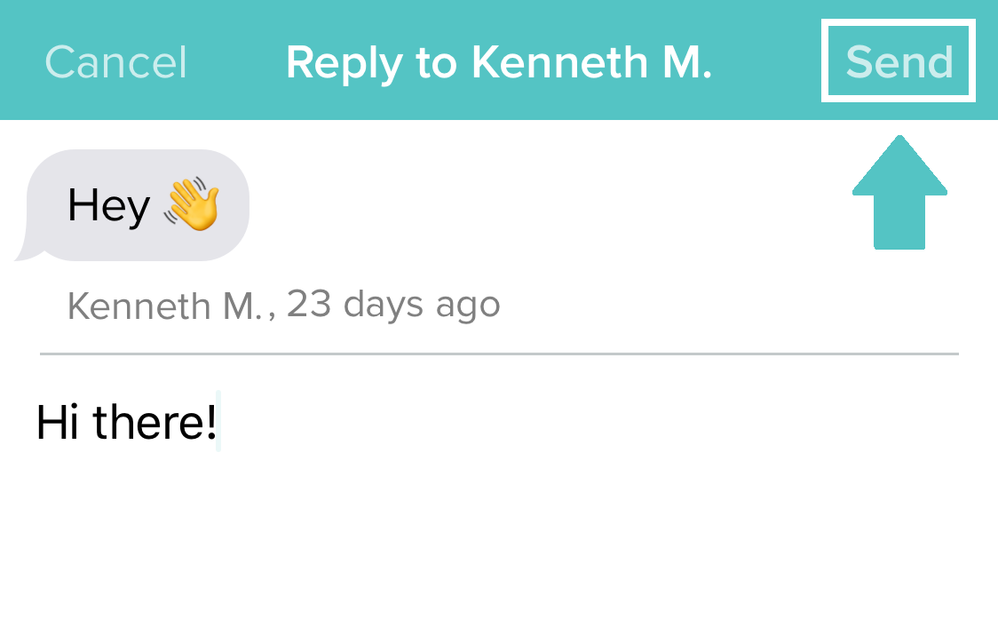Click the waving hand emoji
The width and height of the screenshot is (998, 644).
coord(191,205)
